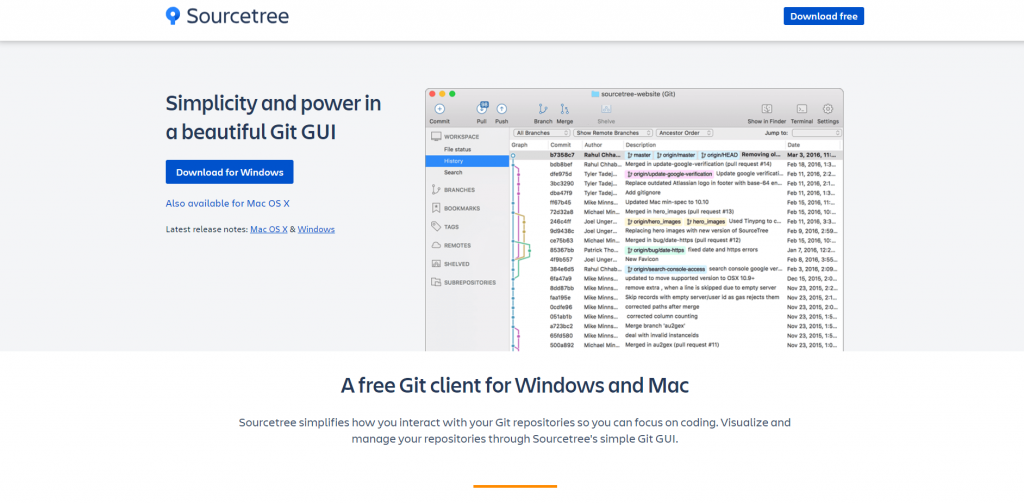
Task: Click the sourcetree-website (Git) window title
Action: click(x=638, y=94)
